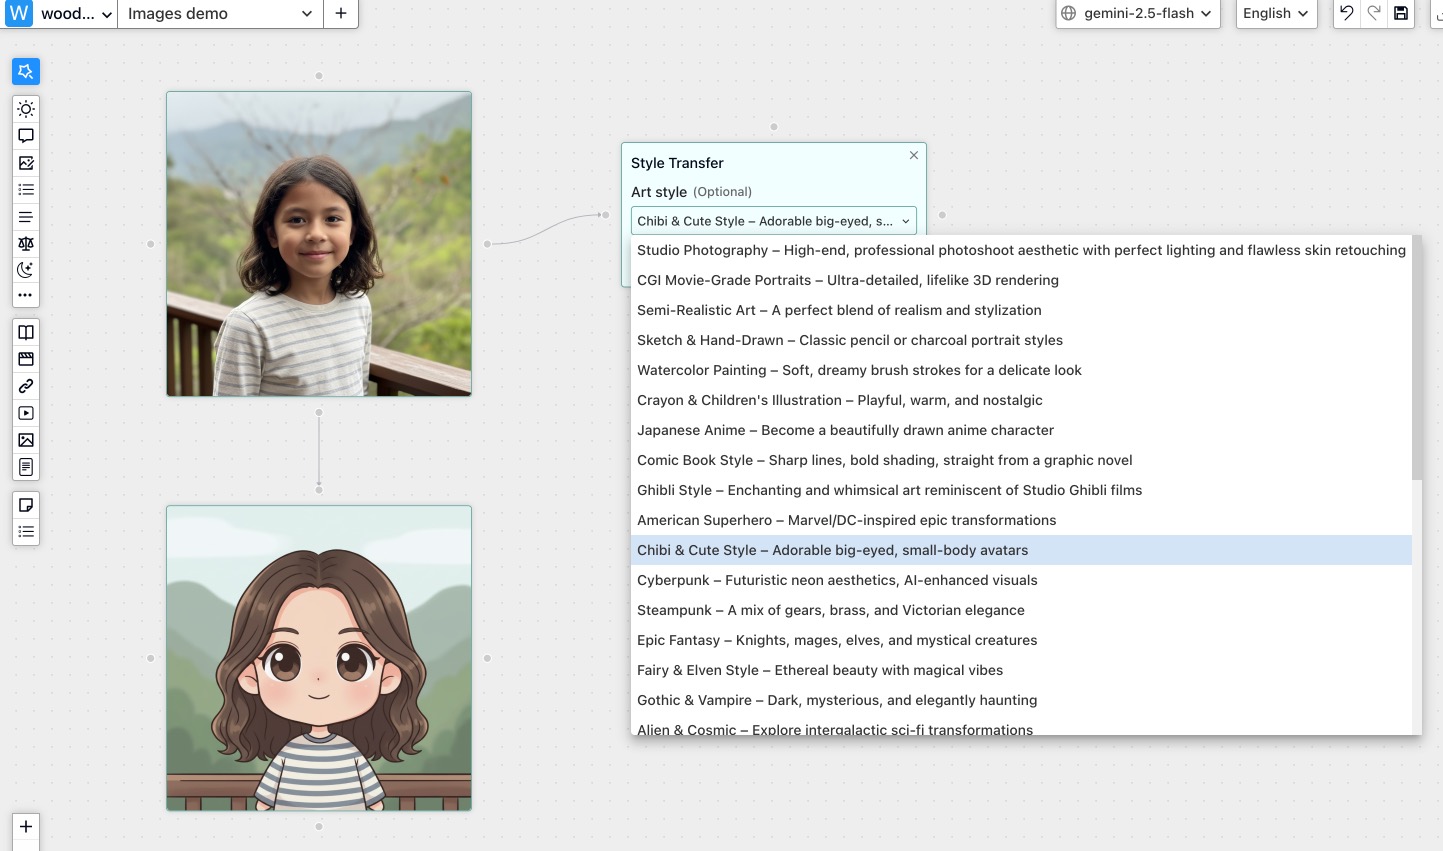The height and width of the screenshot is (851, 1443).
Task: Click the scales icon in the sidebar
Action: click(25, 243)
